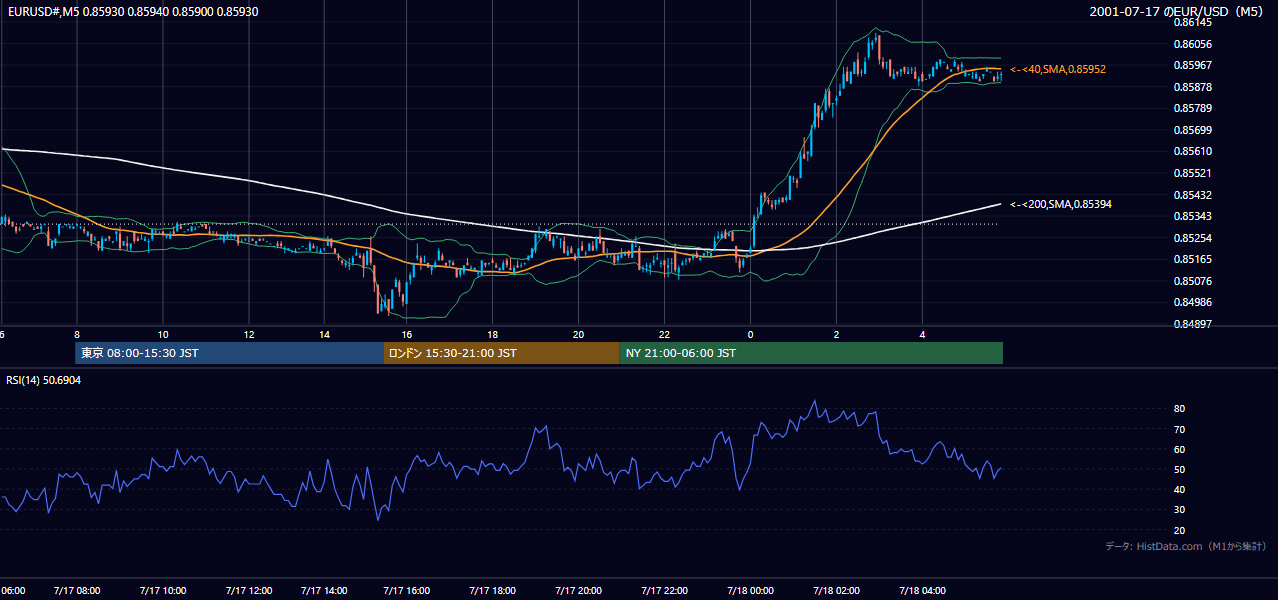Screen dimensions: 1278x600
Task: Click hour 22 on the price chart axis
Action: pos(665,334)
